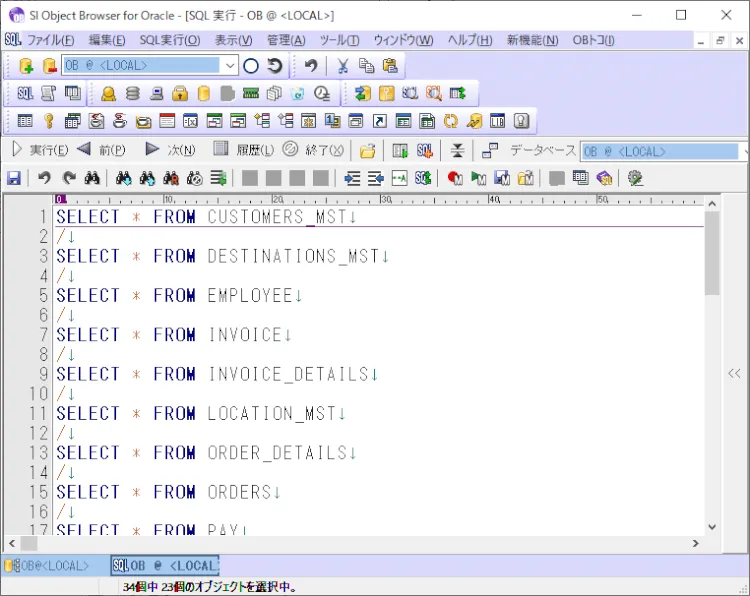Click the script scroll icon
Image resolution: width=750 pixels, height=596 pixels.
(48, 93)
